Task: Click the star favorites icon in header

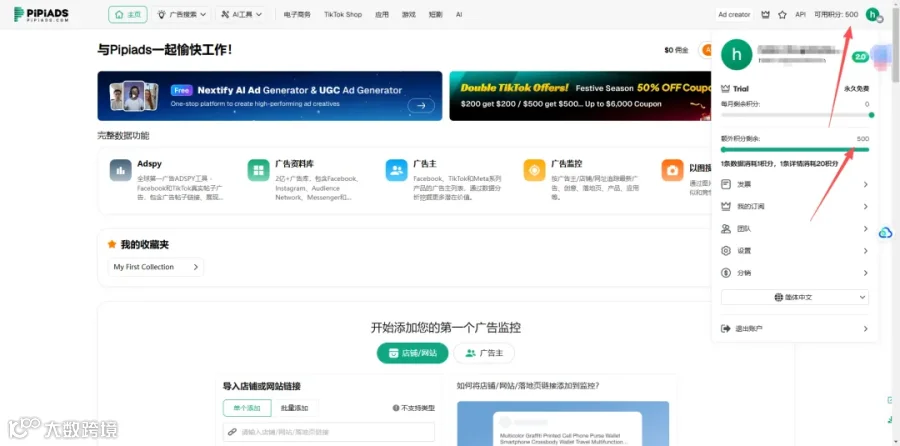Action: point(782,14)
